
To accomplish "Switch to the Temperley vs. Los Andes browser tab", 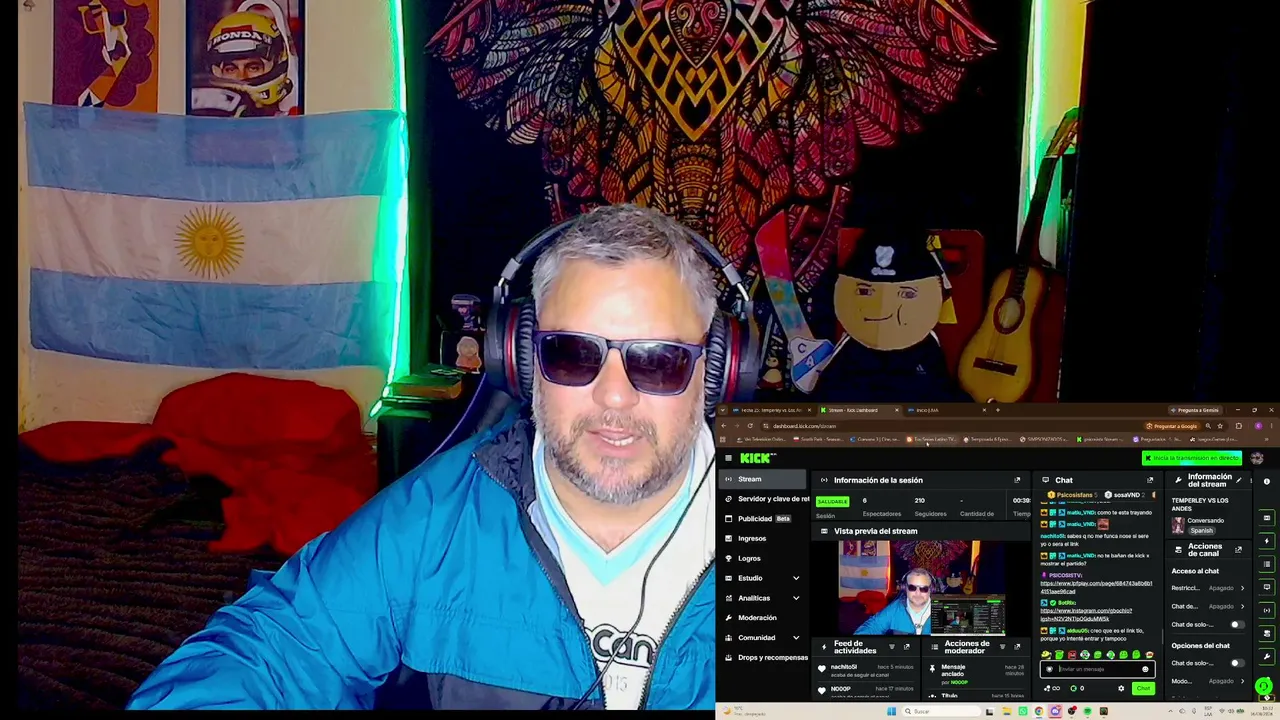I will point(773,410).
